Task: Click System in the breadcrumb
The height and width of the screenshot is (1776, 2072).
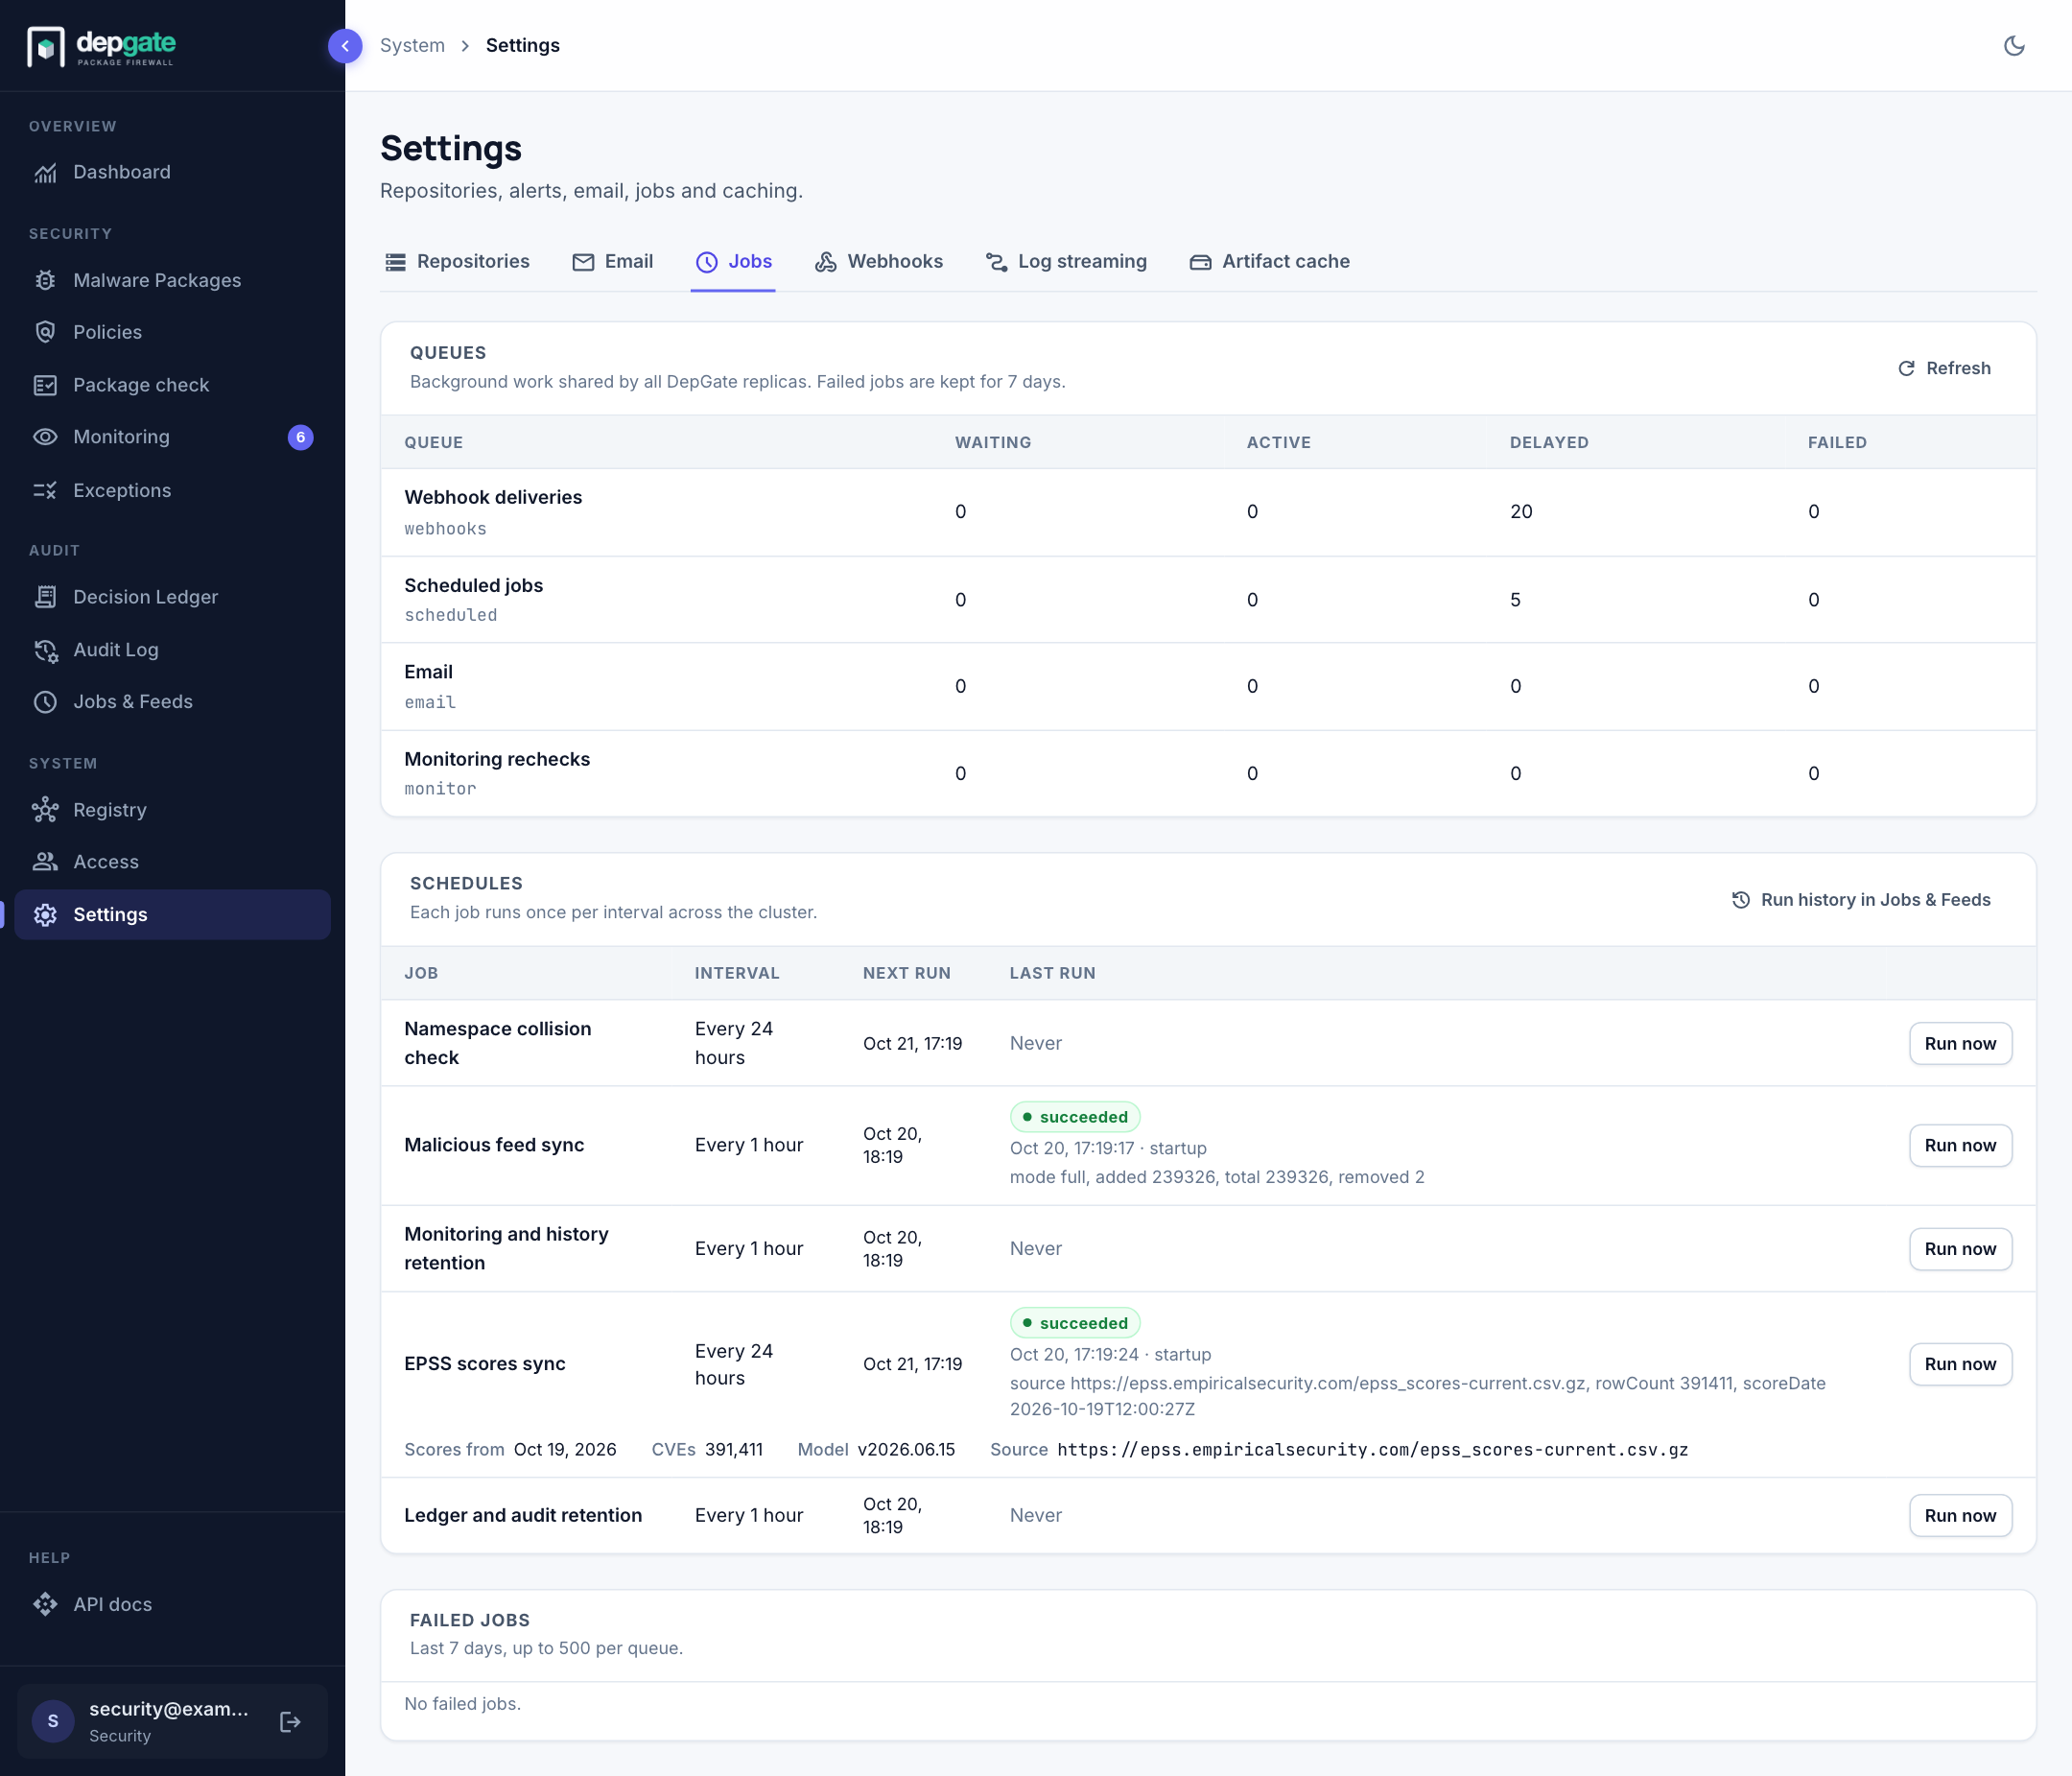Action: pos(412,46)
